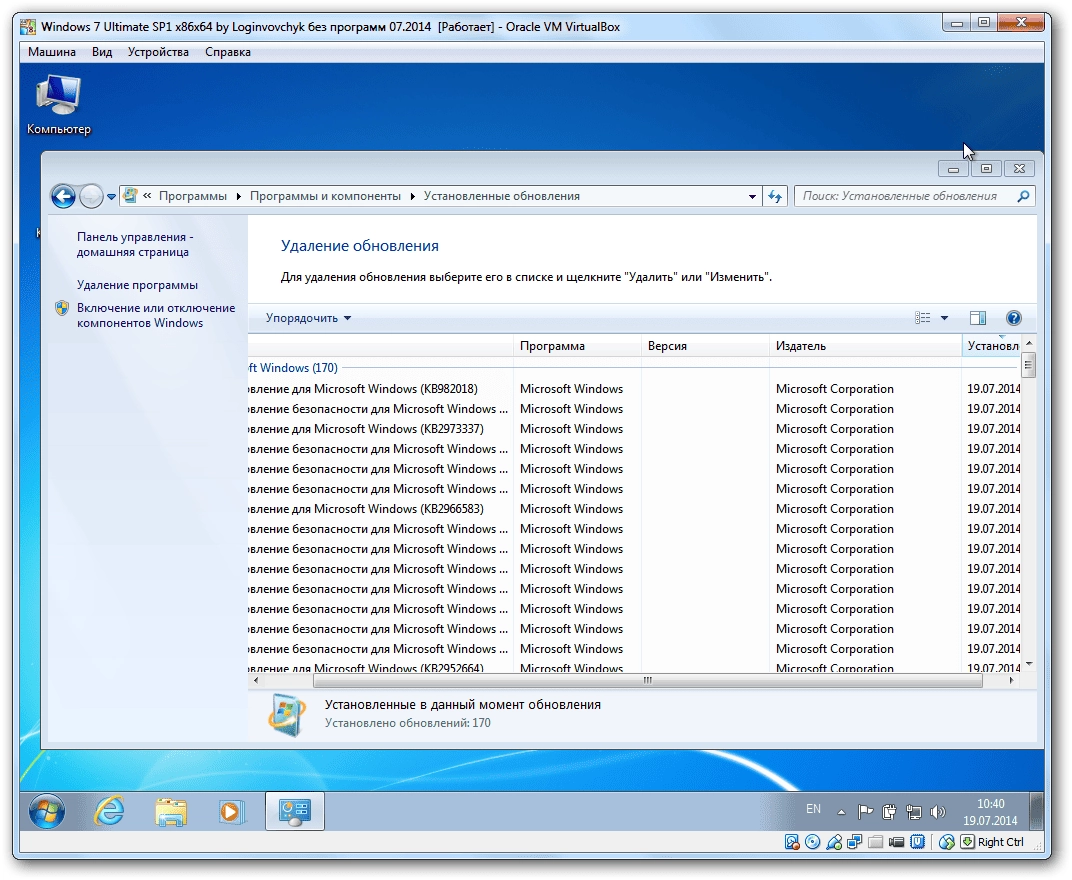Expand the arrow after Программы и компоненты
The image size is (1072, 880).
[412, 196]
